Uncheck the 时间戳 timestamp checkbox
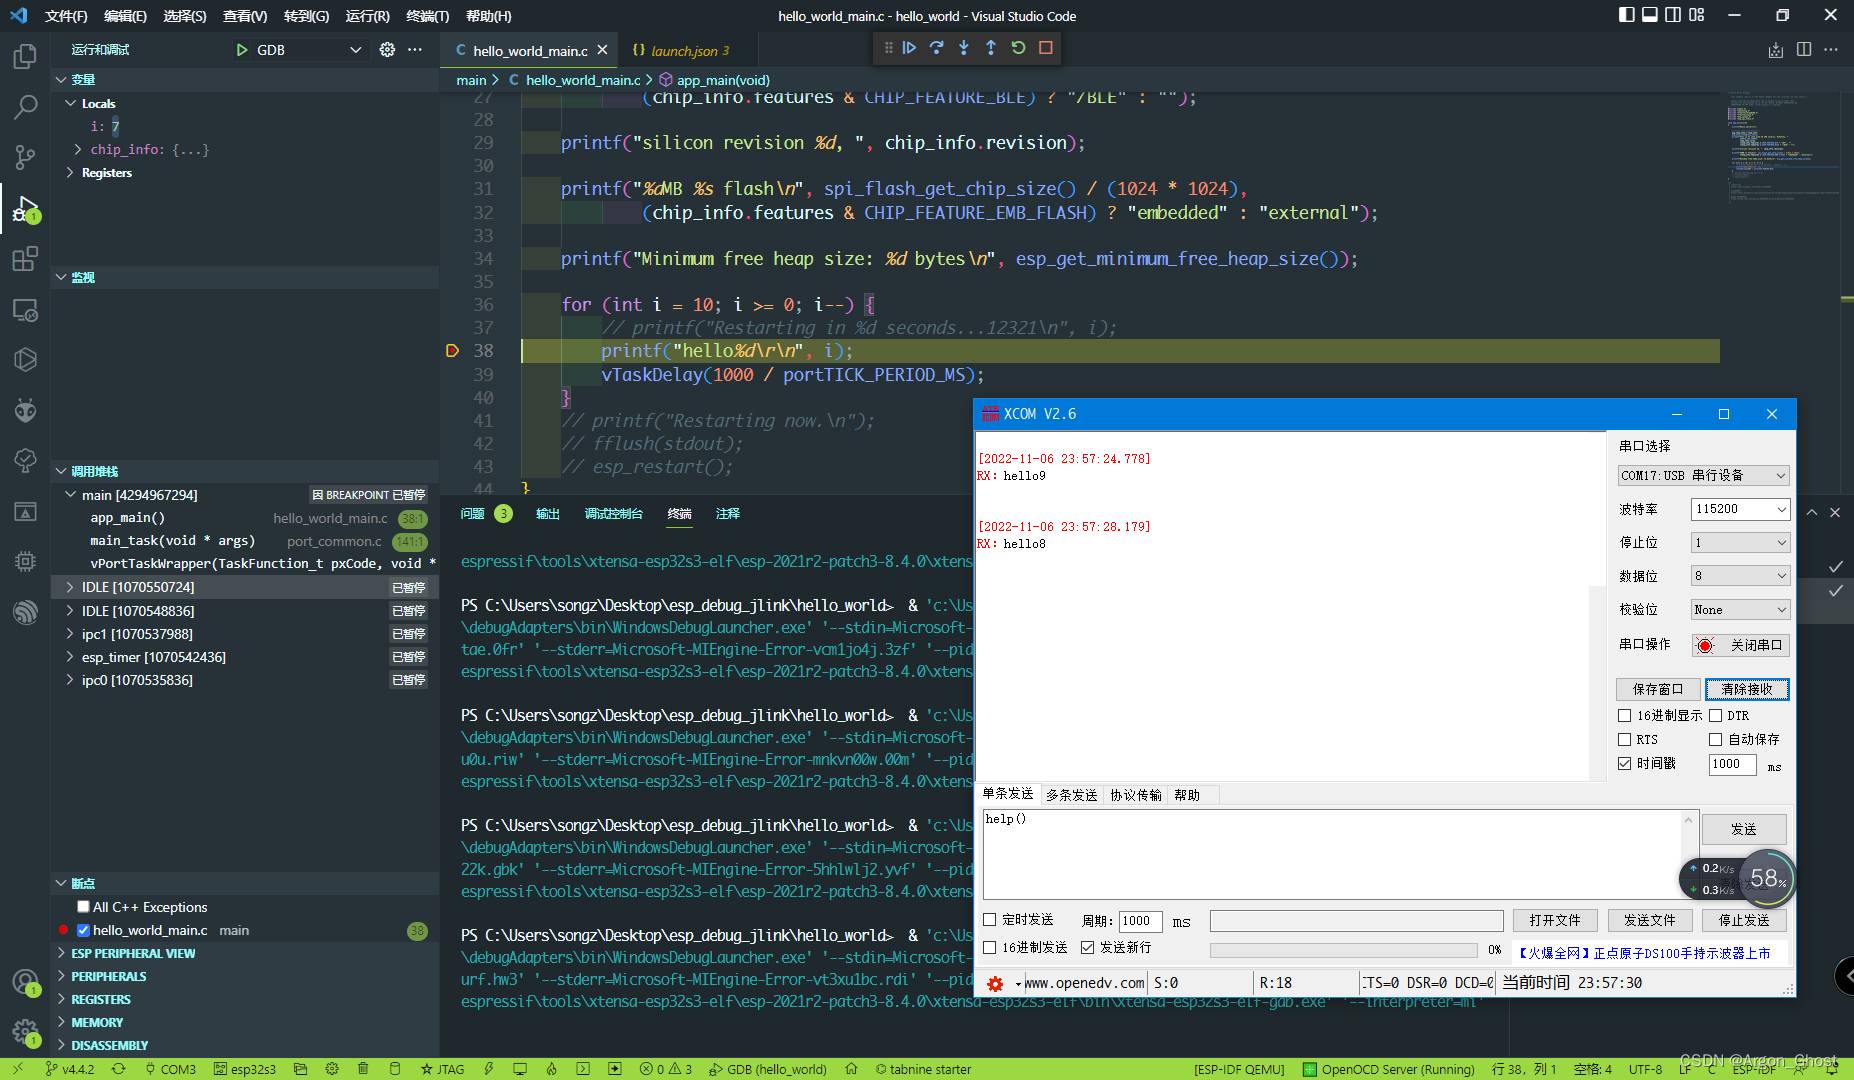This screenshot has width=1854, height=1080. point(1624,764)
